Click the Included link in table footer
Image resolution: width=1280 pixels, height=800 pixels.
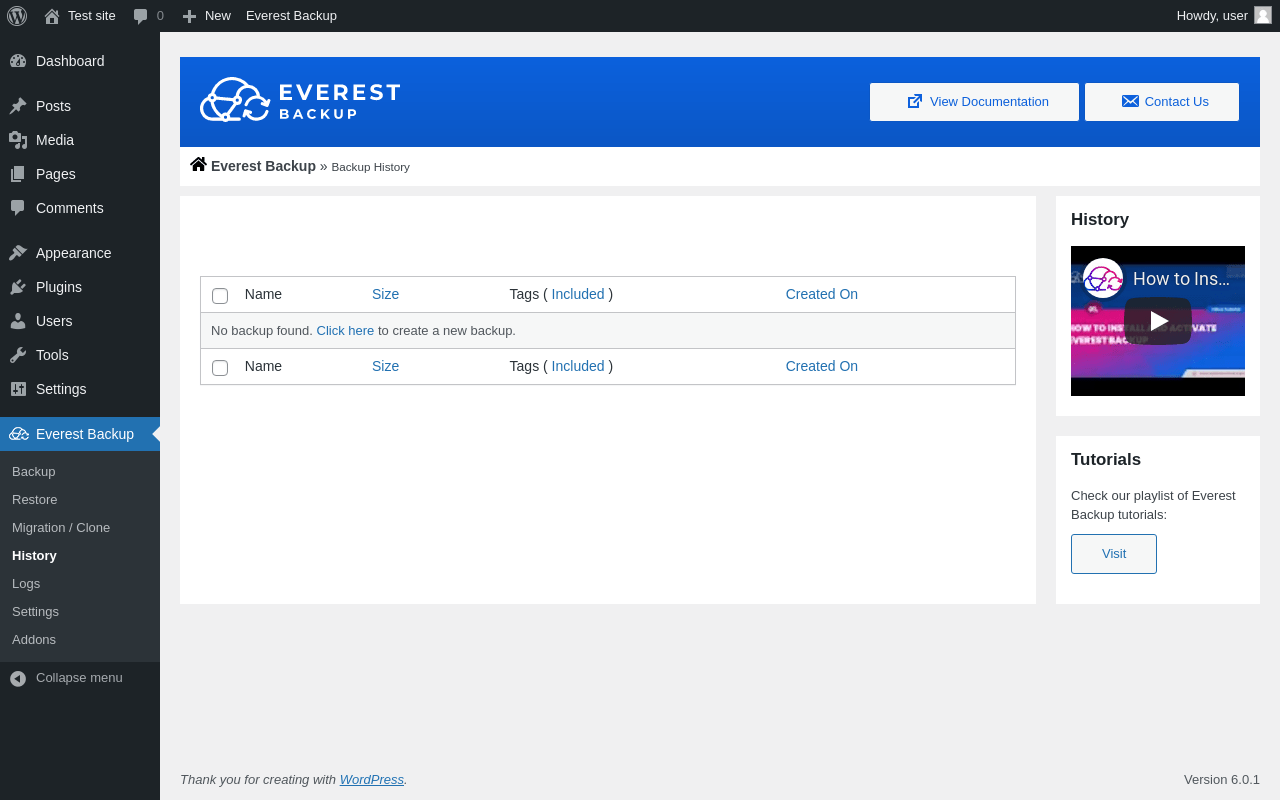coord(578,366)
